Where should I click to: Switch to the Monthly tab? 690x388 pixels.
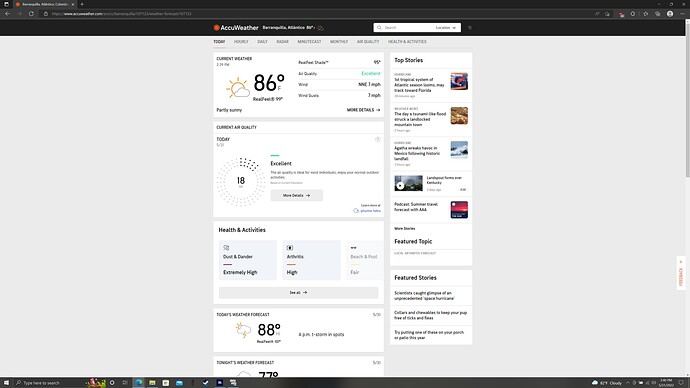click(x=339, y=42)
